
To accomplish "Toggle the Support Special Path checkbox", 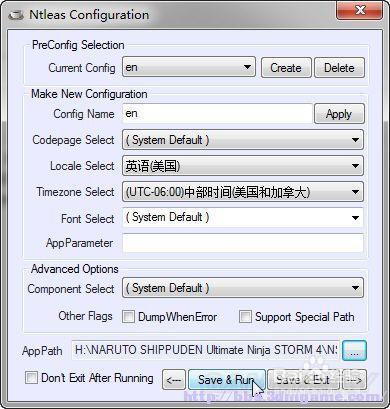I will point(245,316).
